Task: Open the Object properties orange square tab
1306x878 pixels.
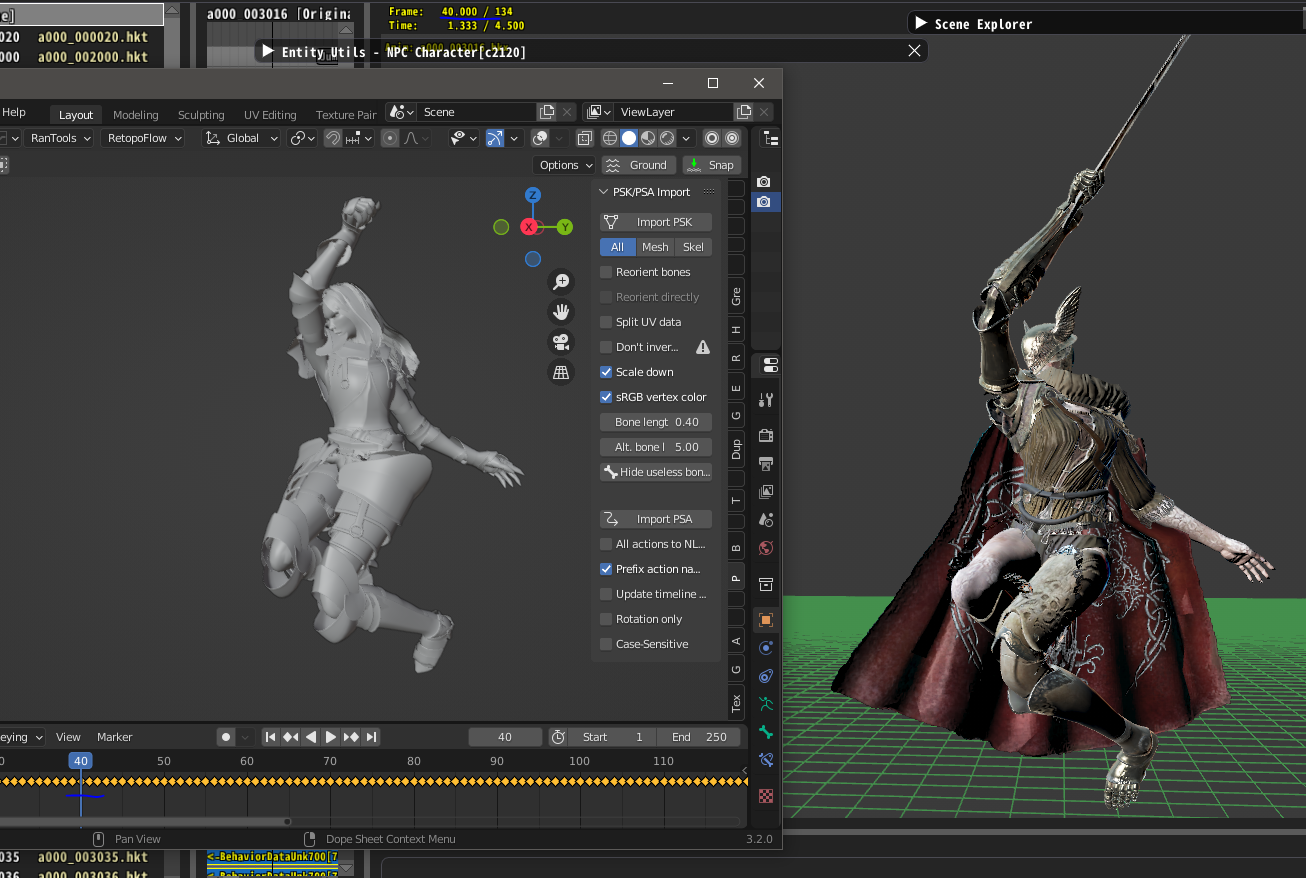Action: pyautogui.click(x=766, y=620)
